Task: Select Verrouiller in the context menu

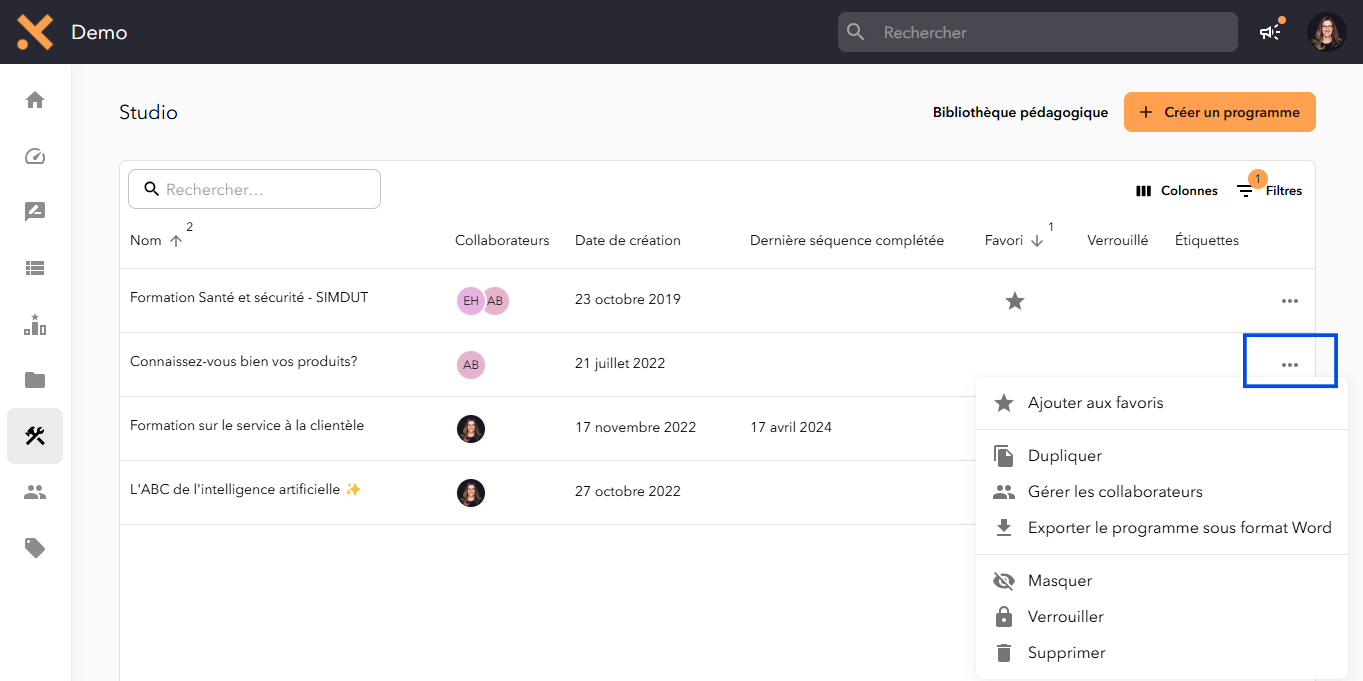Action: click(1162, 617)
